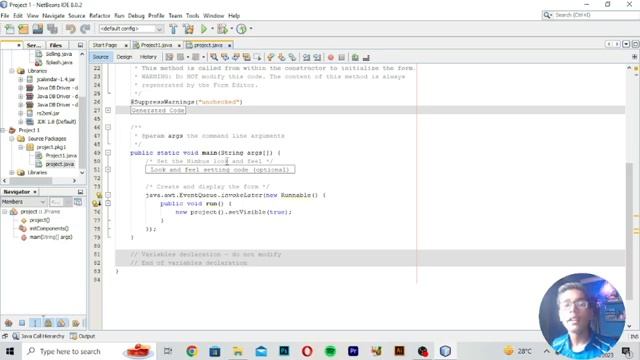This screenshot has height=360, width=640.
Task: Click the Clean and Build icon
Action: tap(188, 29)
